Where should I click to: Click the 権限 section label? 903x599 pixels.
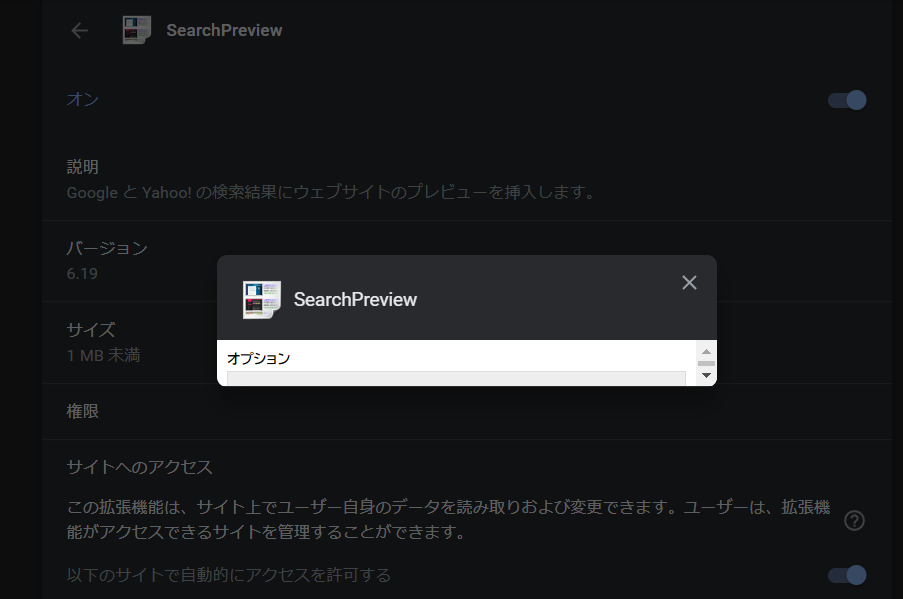point(83,411)
